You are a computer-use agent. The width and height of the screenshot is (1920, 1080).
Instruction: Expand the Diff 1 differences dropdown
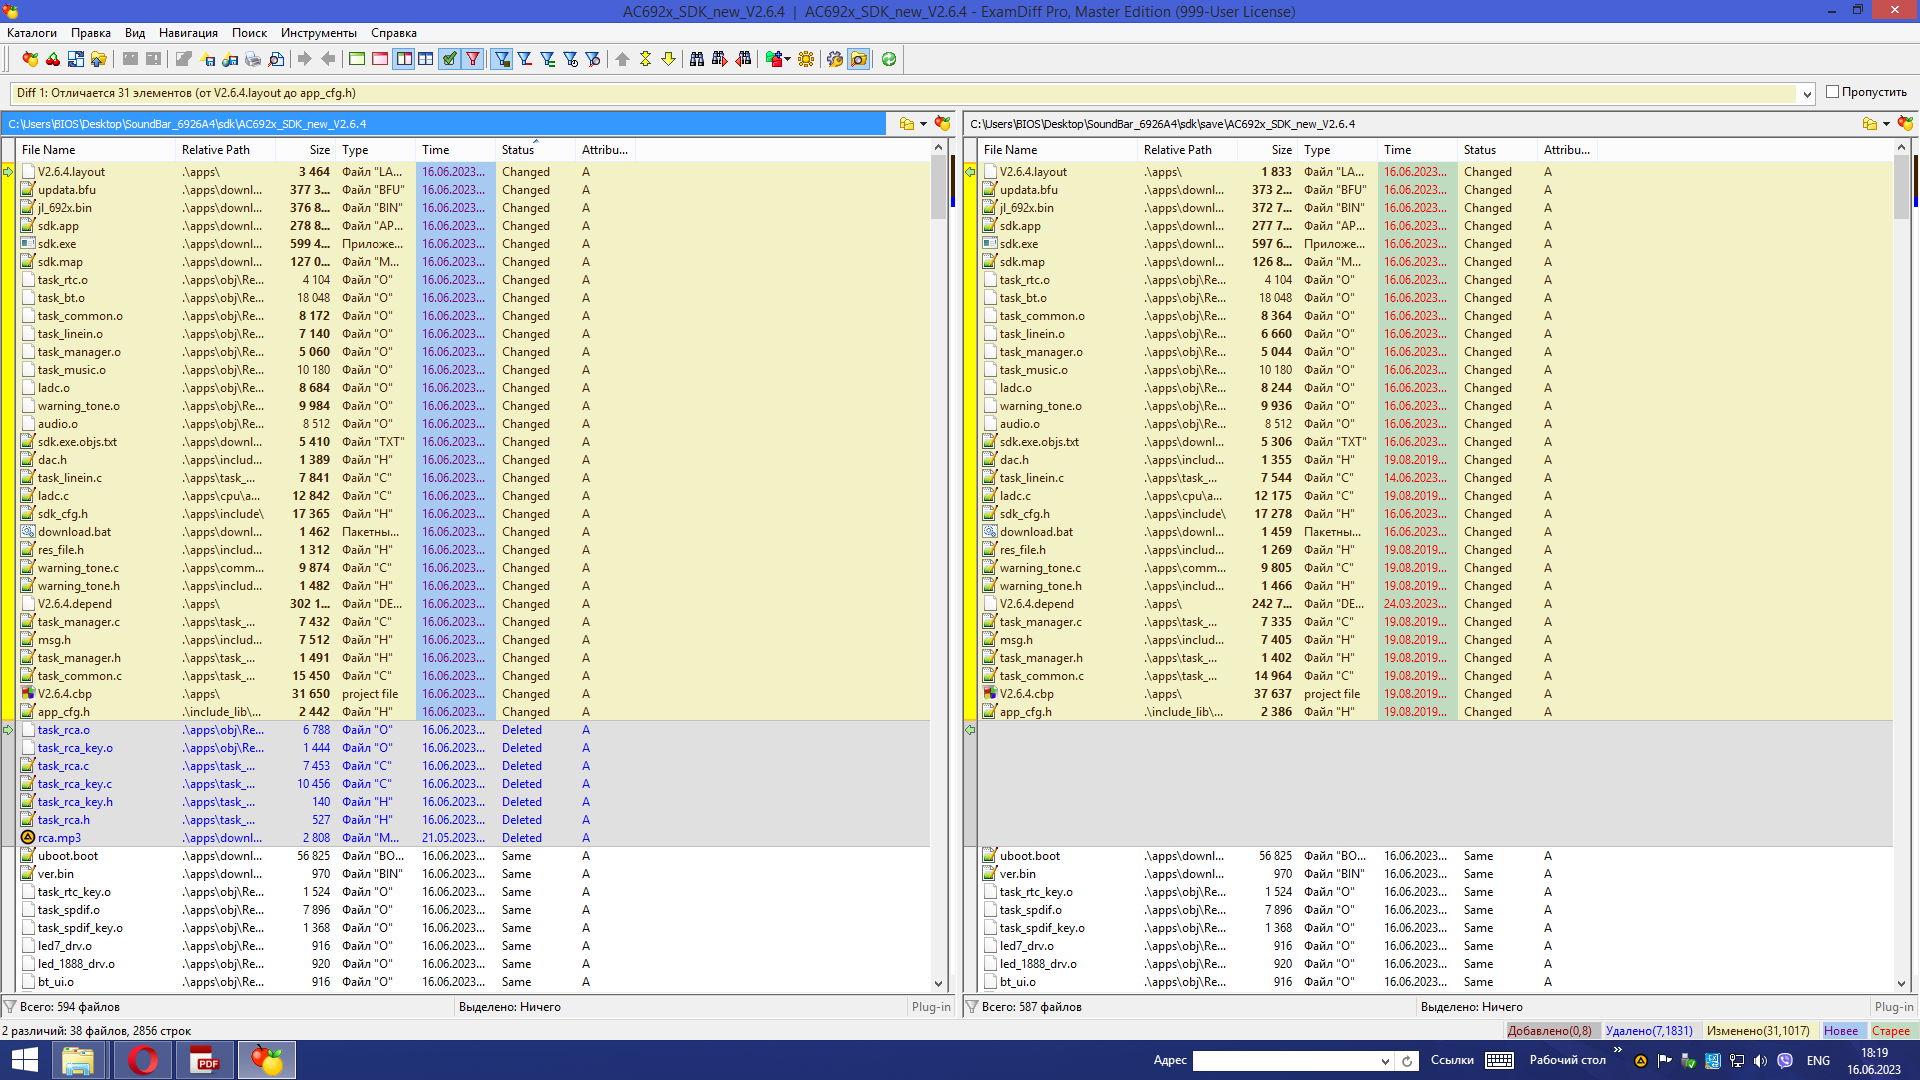pyautogui.click(x=1807, y=94)
